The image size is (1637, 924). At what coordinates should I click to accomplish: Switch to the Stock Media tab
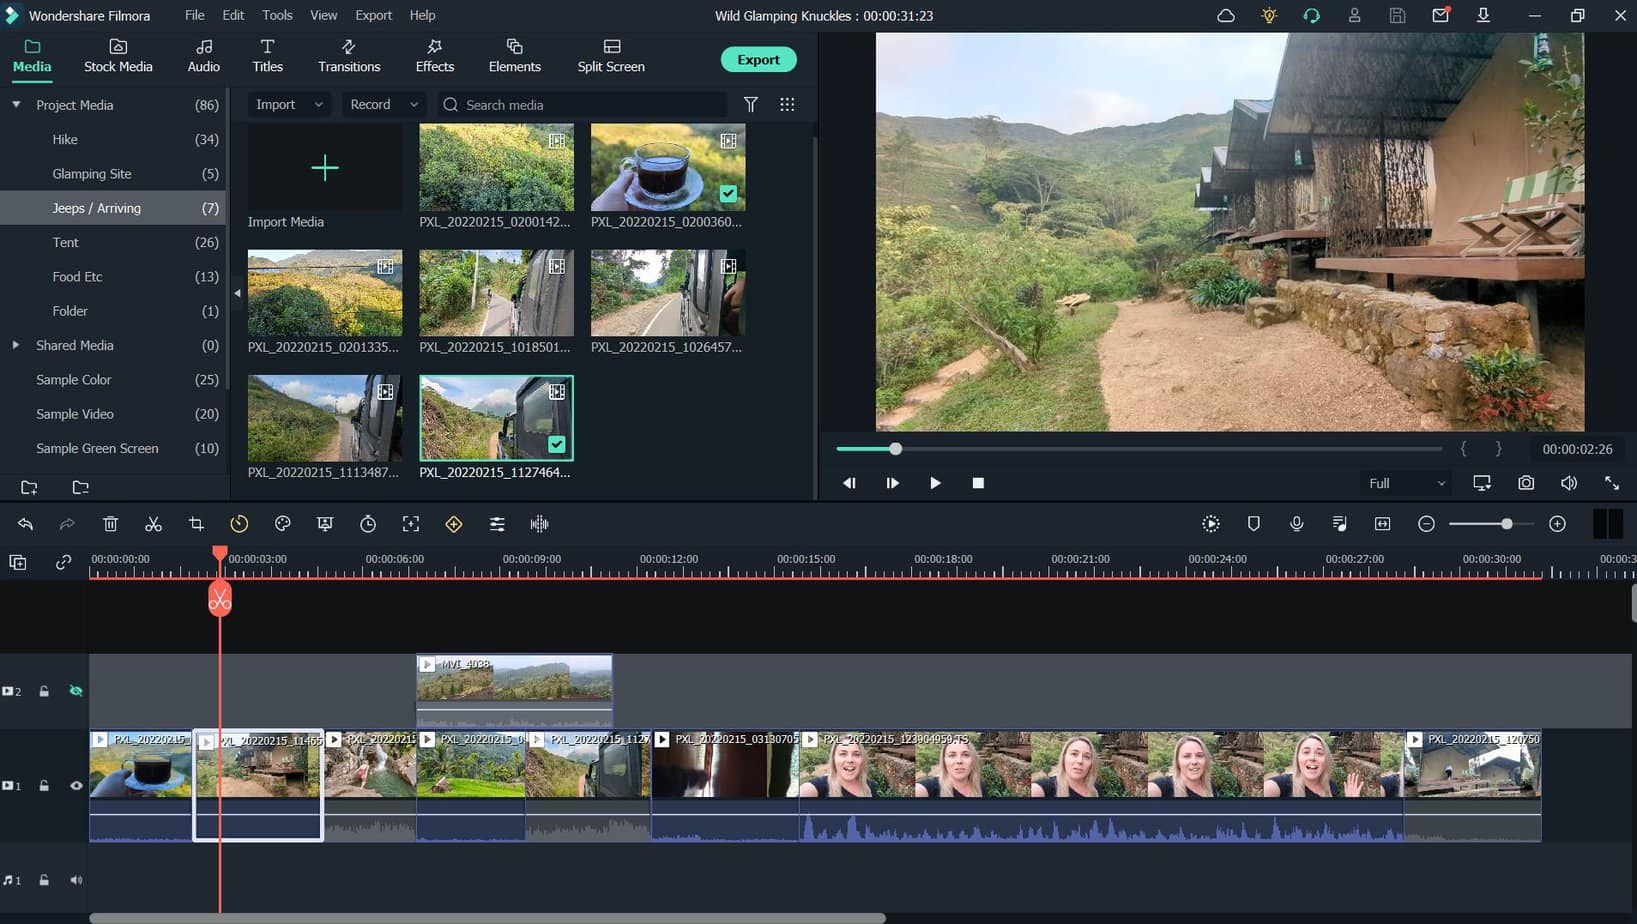[x=118, y=55]
